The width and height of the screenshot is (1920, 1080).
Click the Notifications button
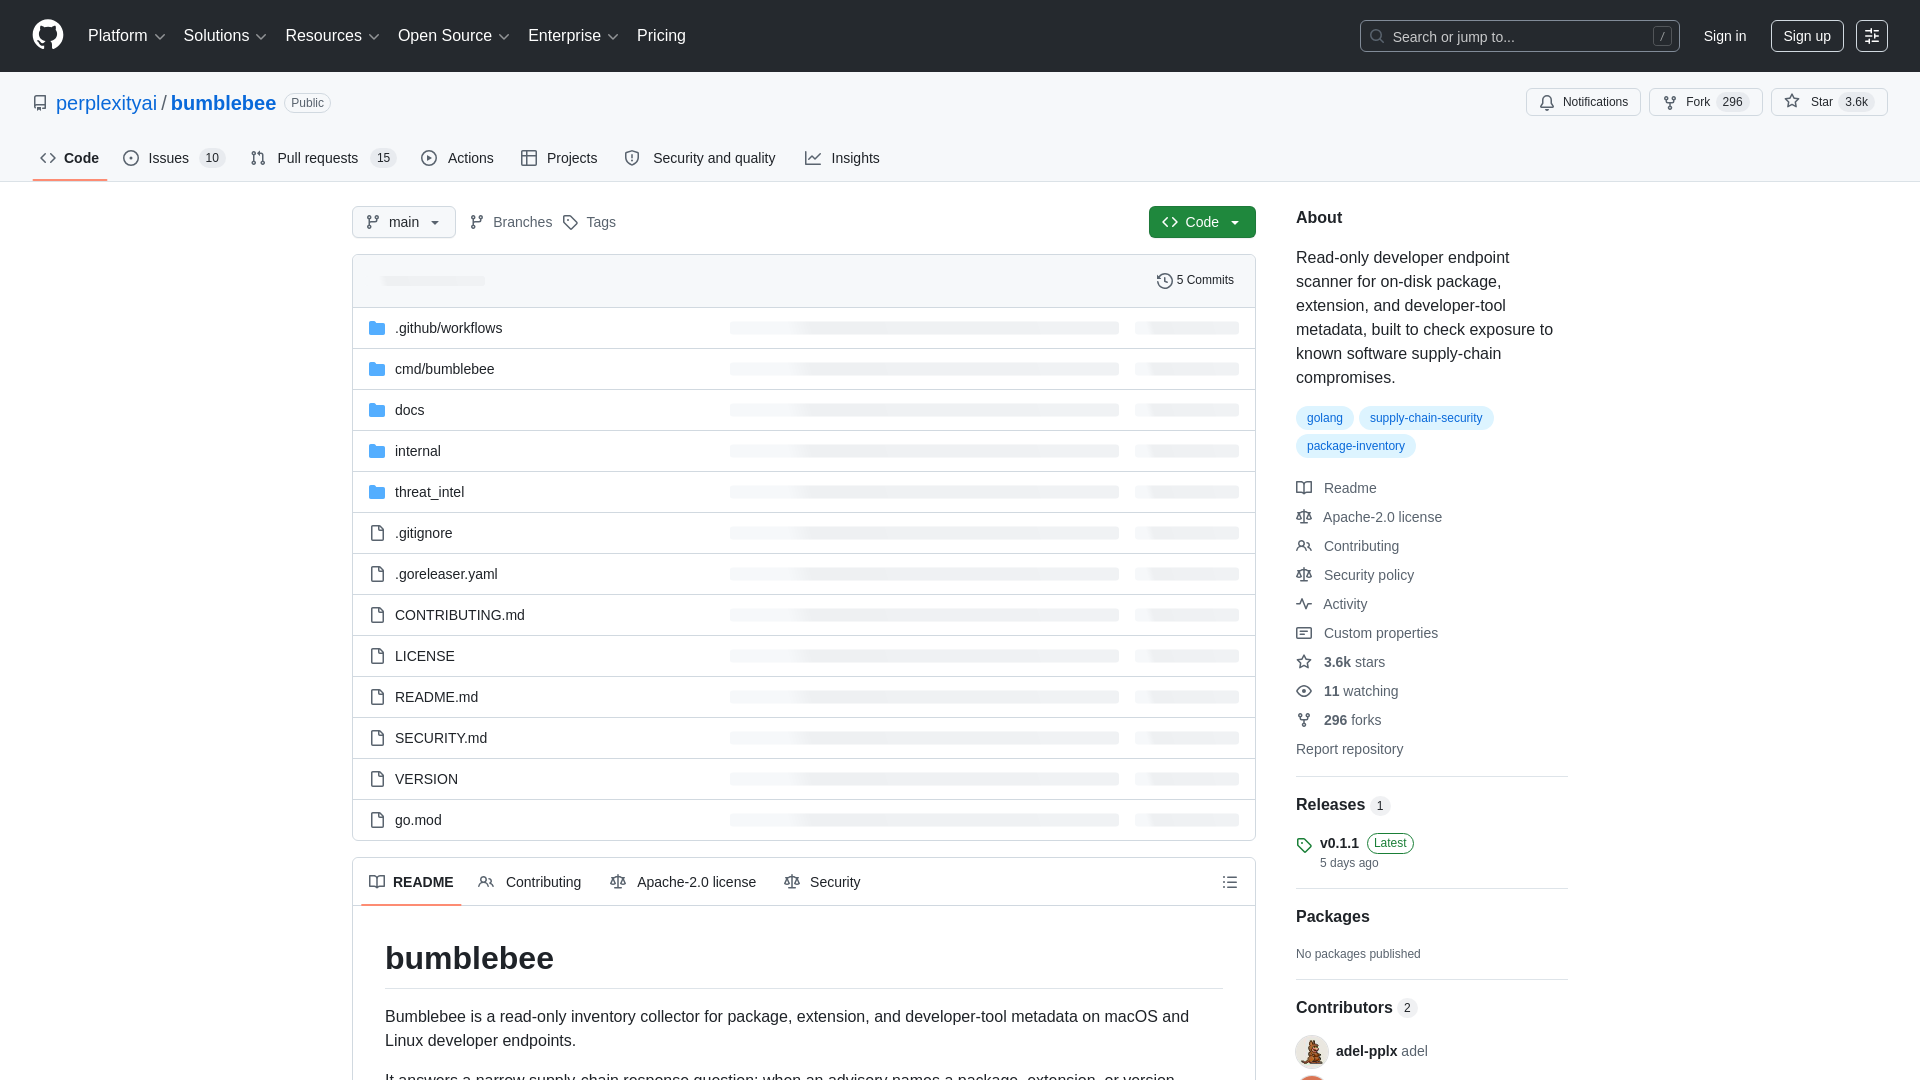(1583, 102)
